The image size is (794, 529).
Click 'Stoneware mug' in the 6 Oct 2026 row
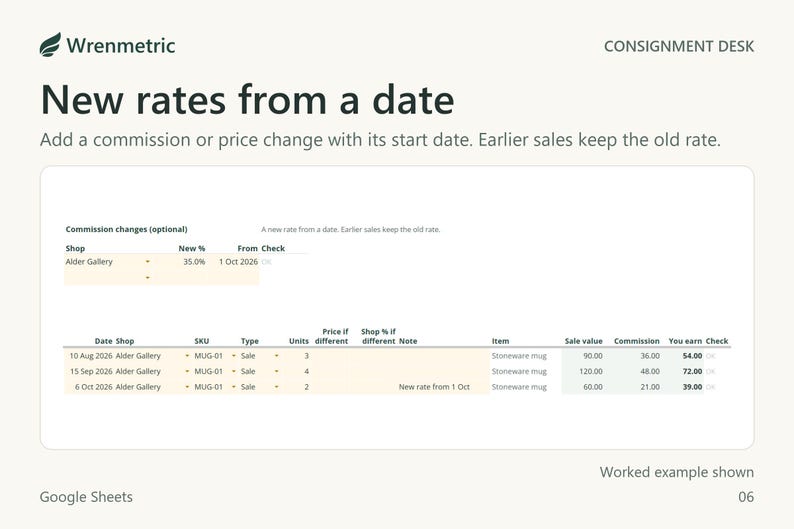click(519, 387)
